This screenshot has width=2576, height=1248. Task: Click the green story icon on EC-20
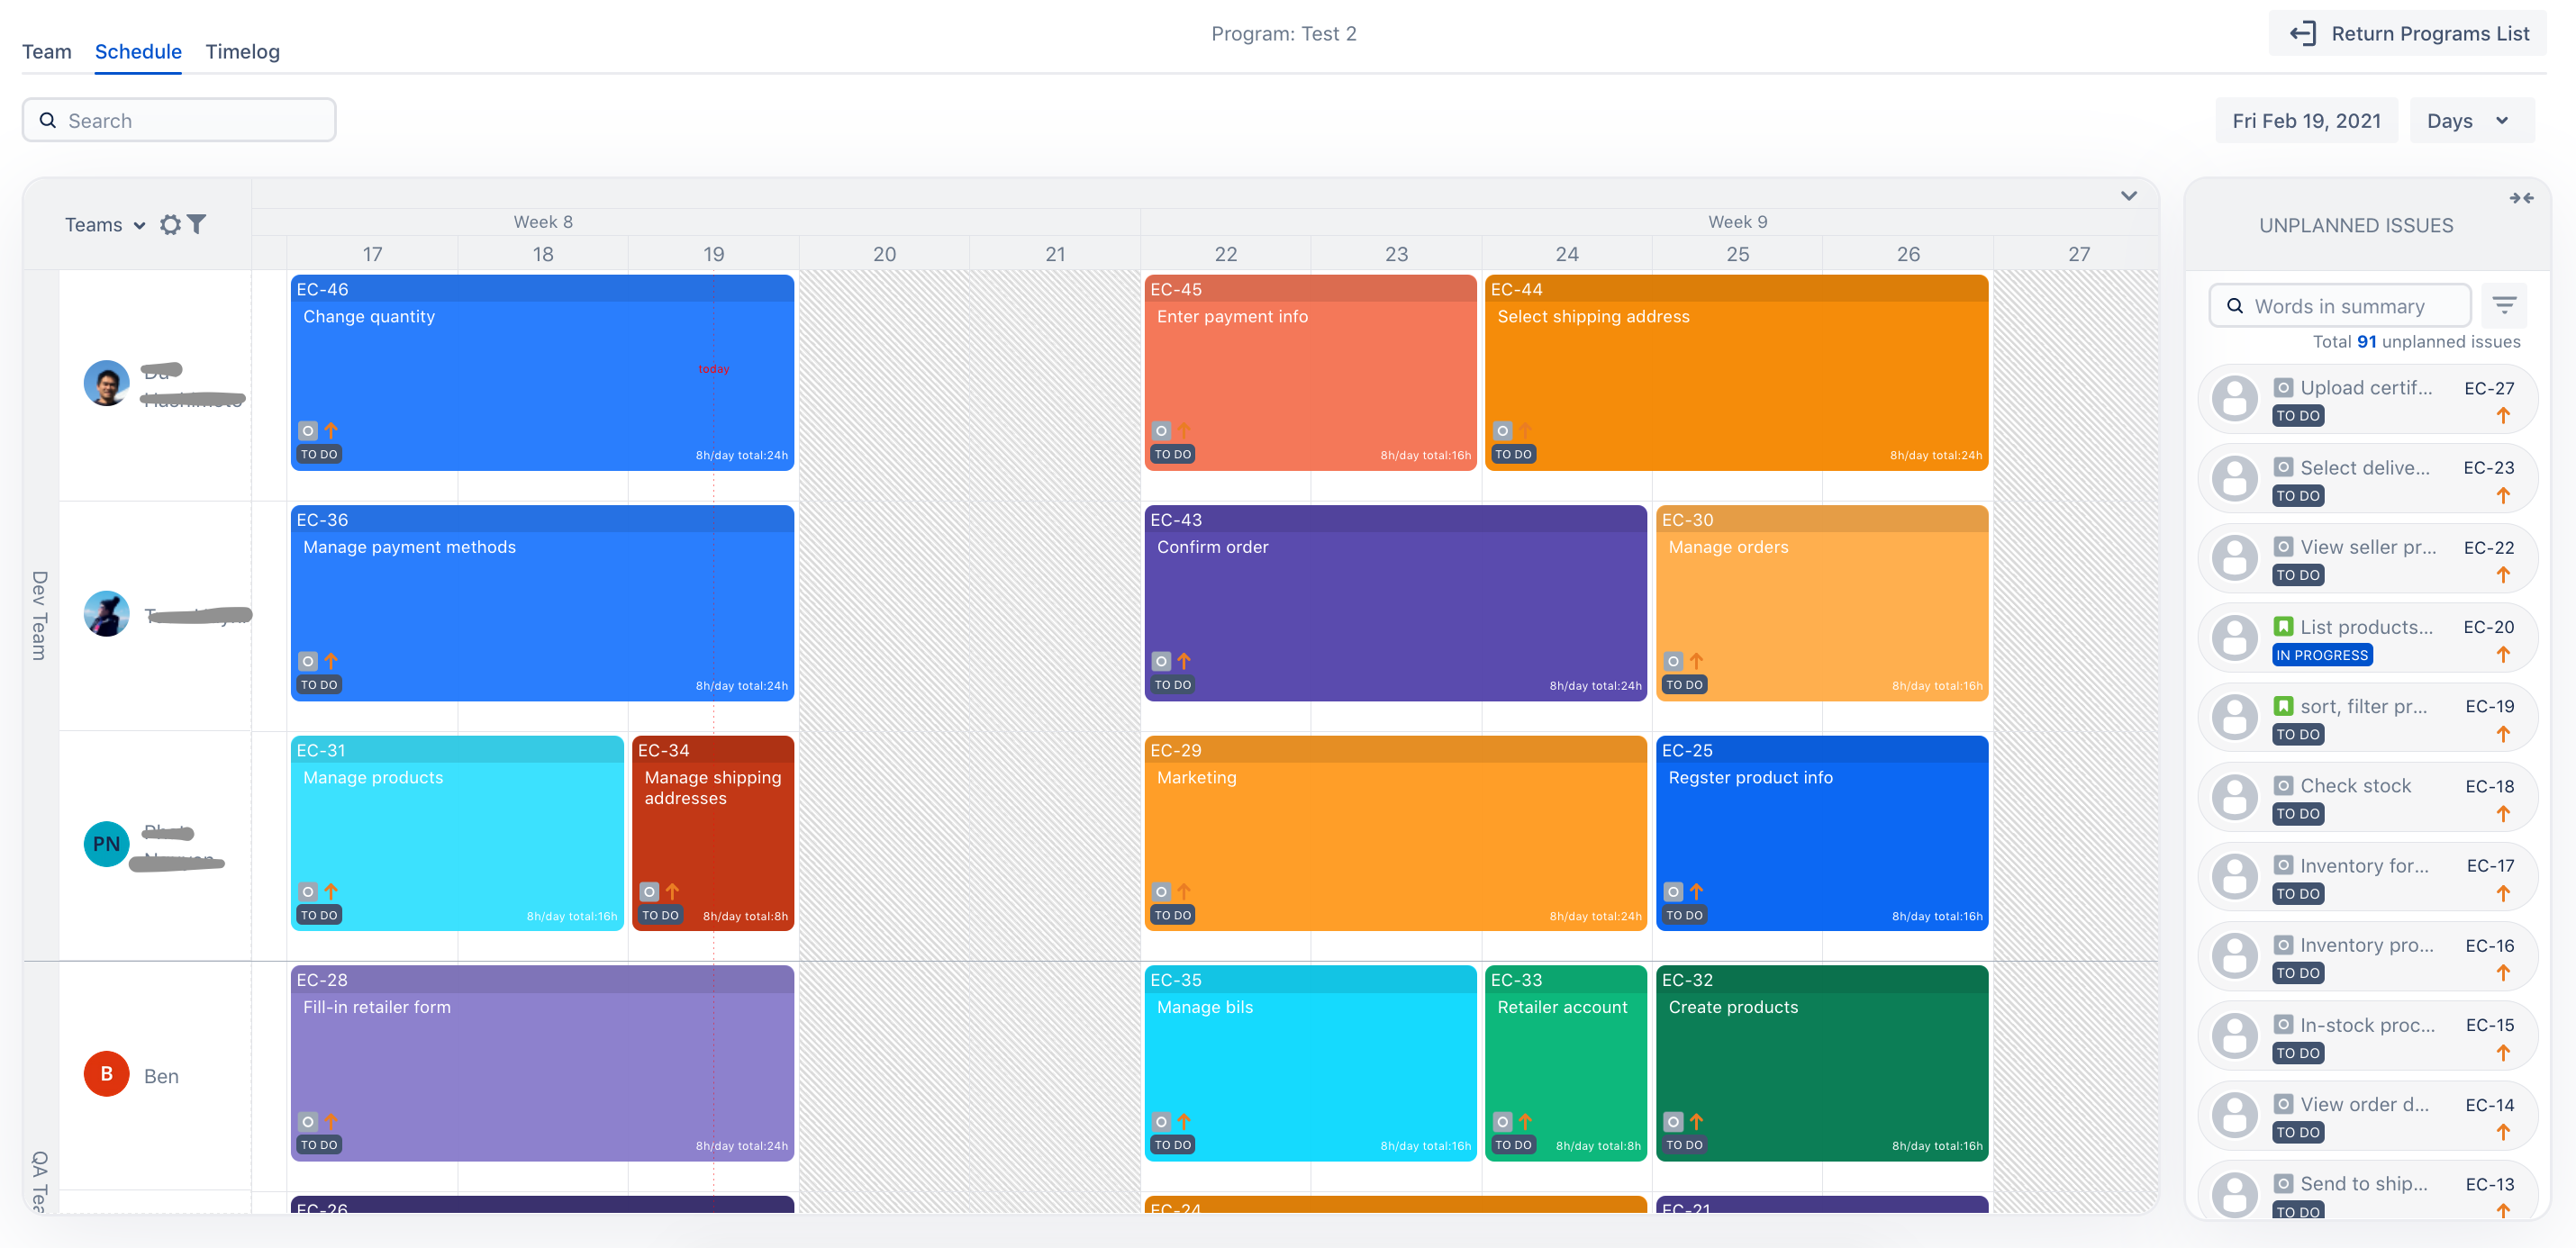[x=2283, y=627]
